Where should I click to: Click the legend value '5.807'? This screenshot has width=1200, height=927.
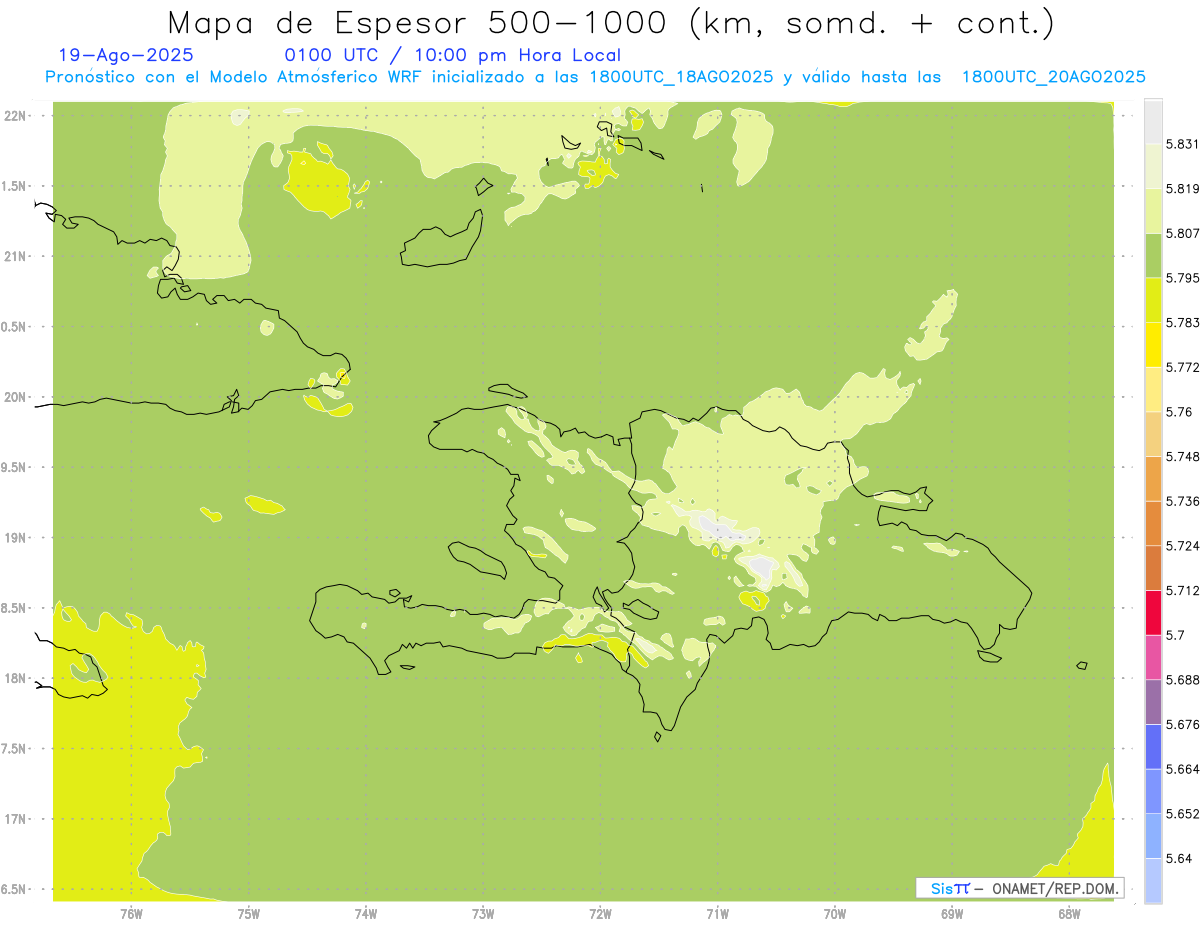pos(1183,233)
